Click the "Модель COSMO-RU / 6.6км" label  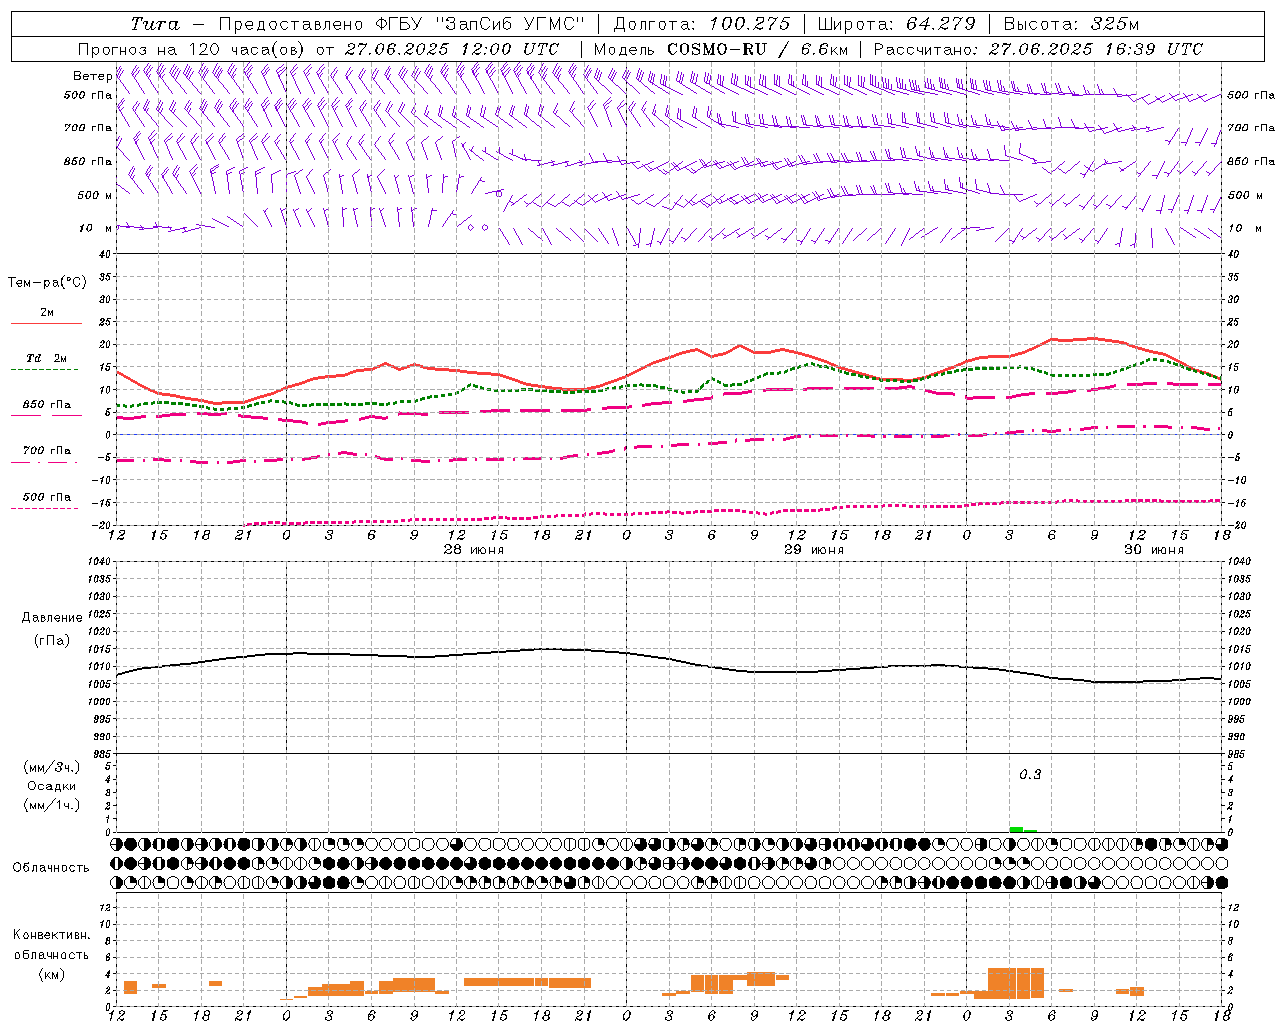pos(720,49)
